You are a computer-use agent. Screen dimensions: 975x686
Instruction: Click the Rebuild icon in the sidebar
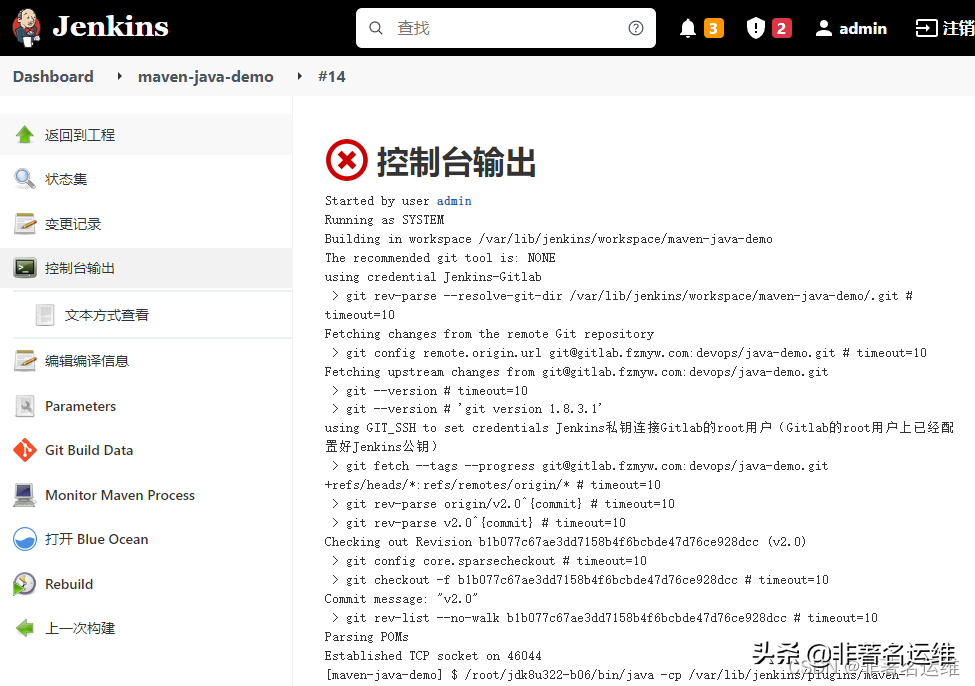25,583
